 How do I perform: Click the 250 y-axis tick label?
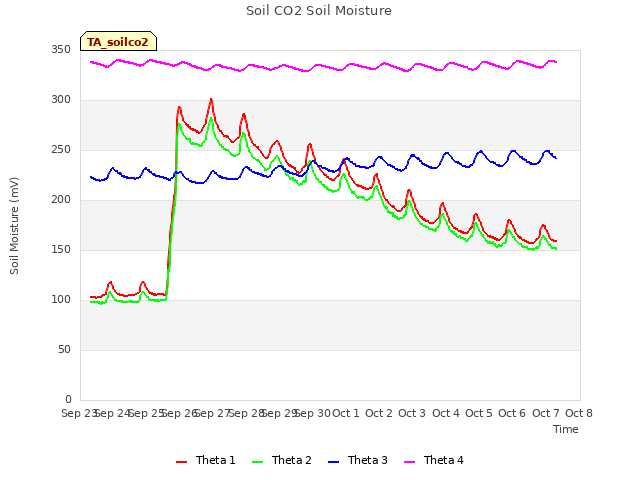(61, 150)
